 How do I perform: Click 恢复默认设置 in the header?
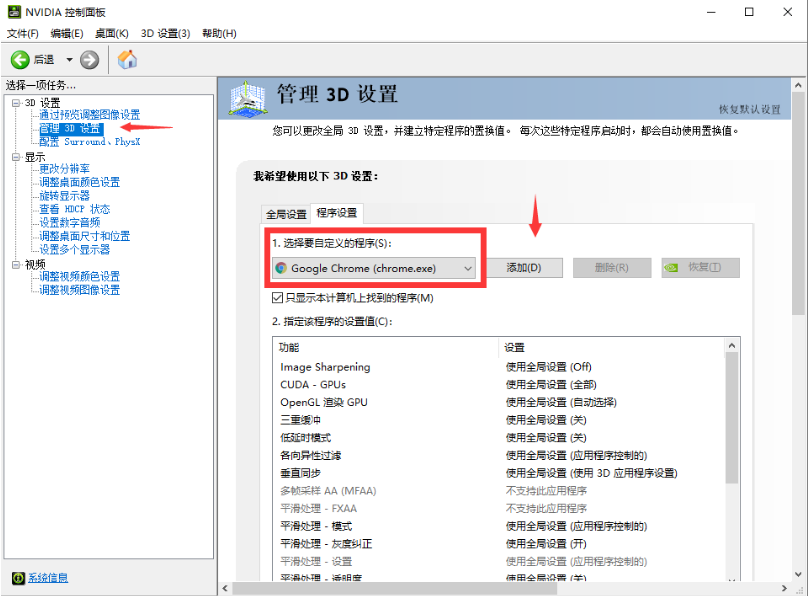[x=749, y=109]
